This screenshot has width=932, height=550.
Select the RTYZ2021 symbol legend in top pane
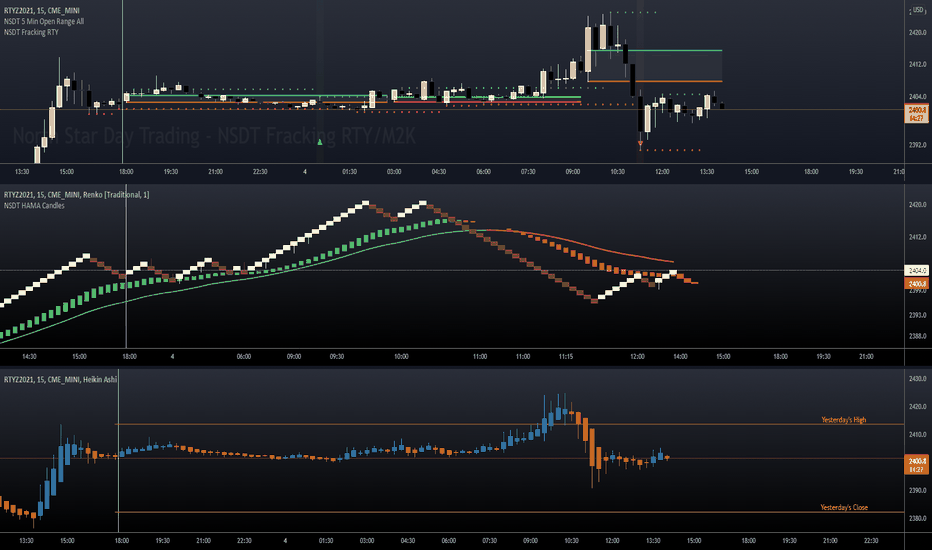(41, 11)
